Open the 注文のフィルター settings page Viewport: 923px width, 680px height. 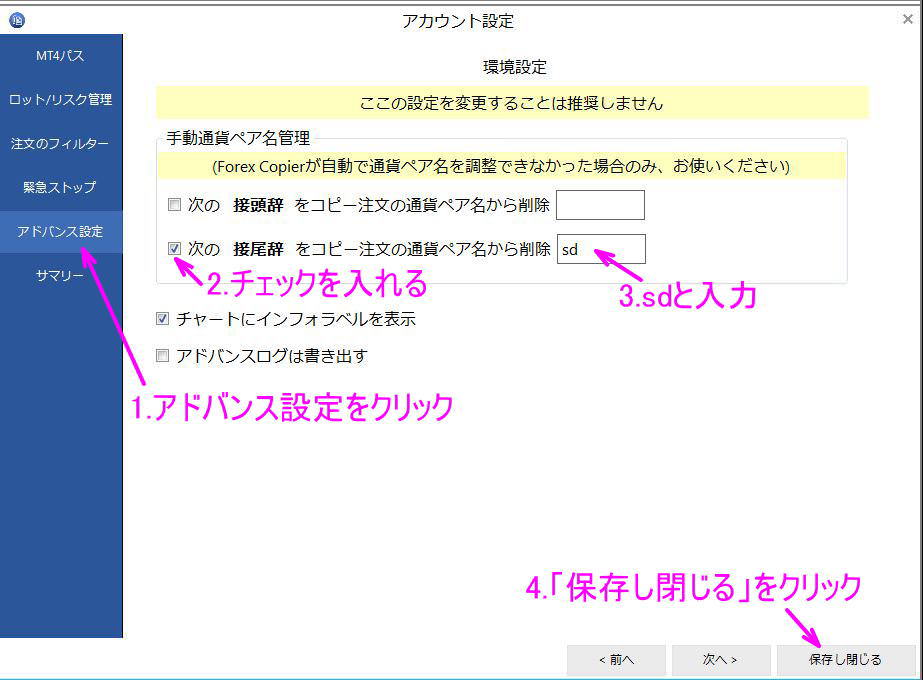click(x=60, y=143)
